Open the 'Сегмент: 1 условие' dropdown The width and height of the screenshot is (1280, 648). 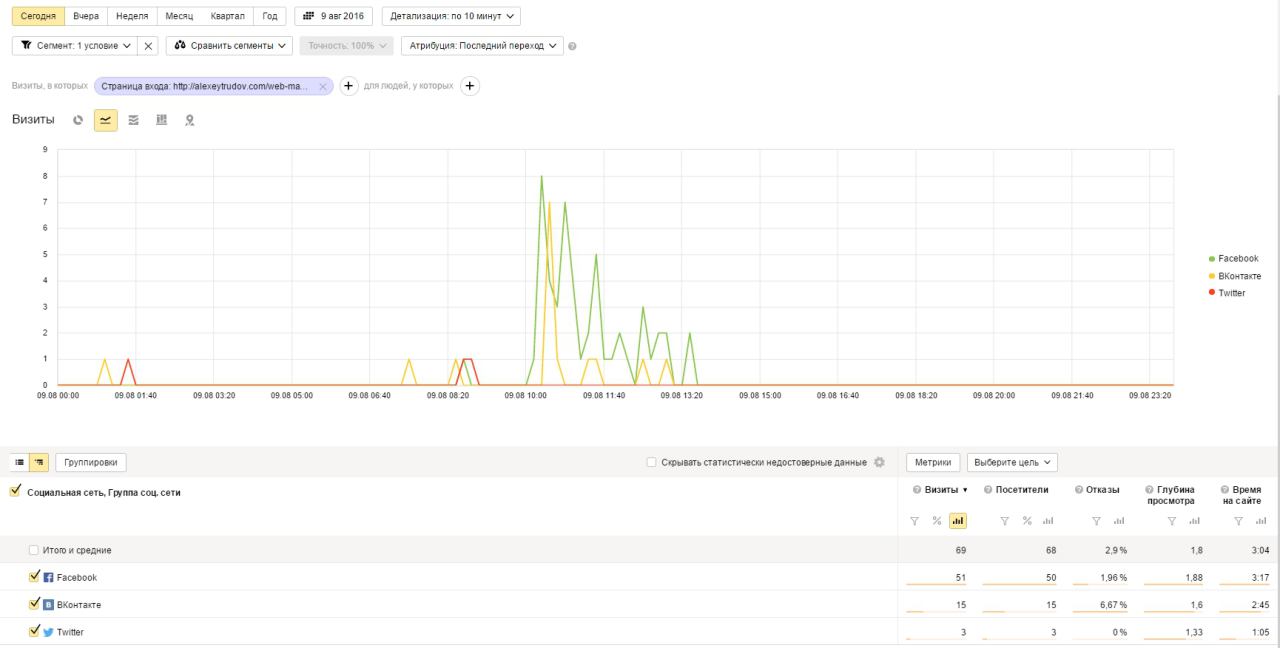click(74, 46)
